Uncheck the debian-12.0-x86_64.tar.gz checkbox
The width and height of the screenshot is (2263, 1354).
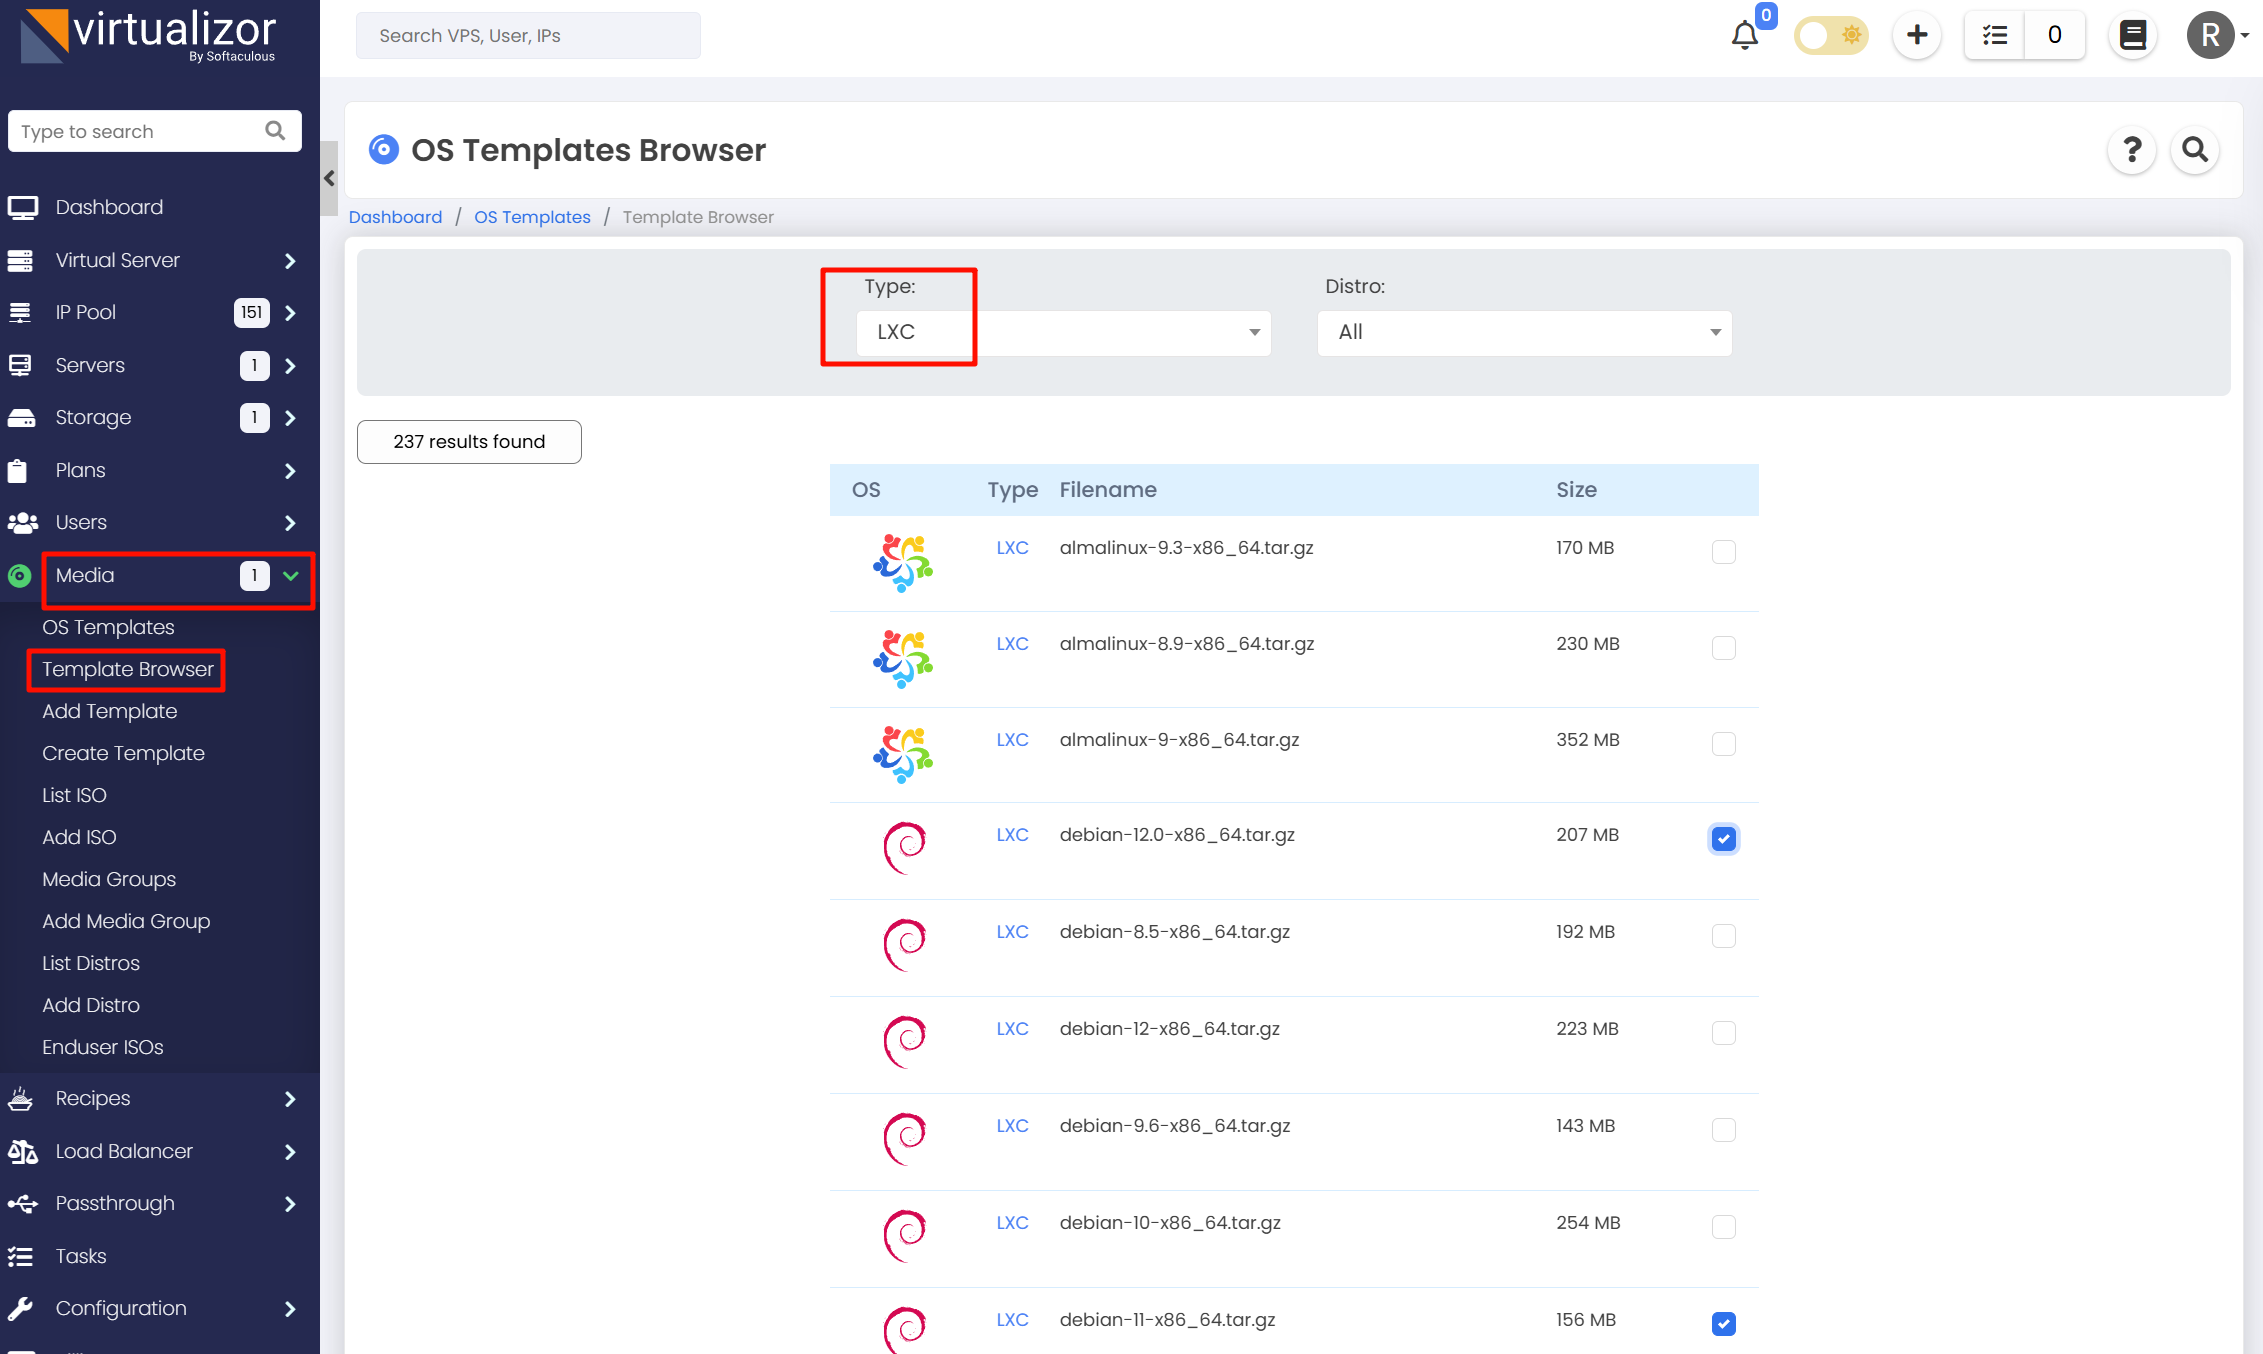[1723, 839]
